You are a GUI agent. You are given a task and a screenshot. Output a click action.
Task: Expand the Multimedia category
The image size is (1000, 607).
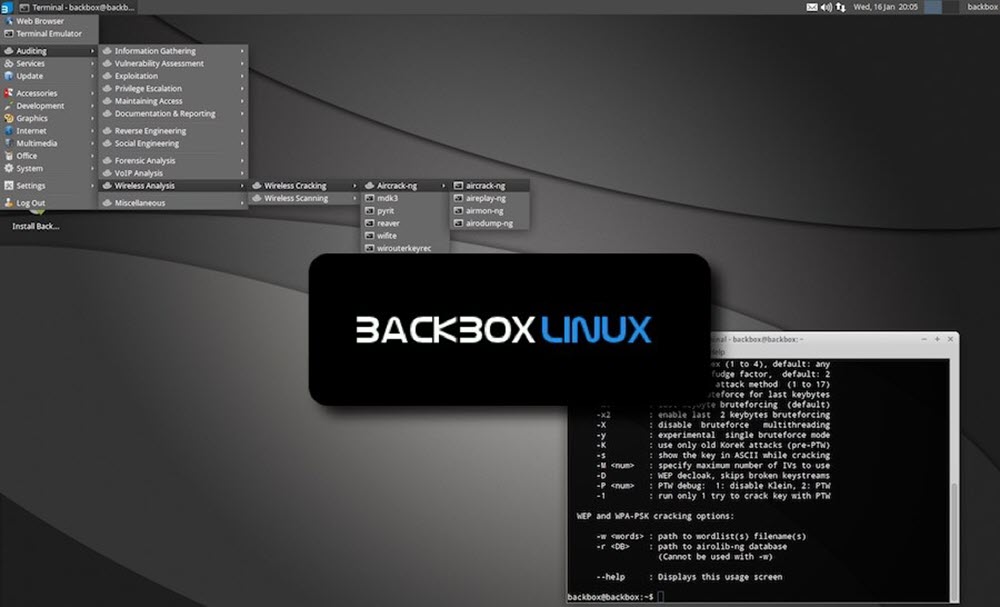[x=50, y=143]
